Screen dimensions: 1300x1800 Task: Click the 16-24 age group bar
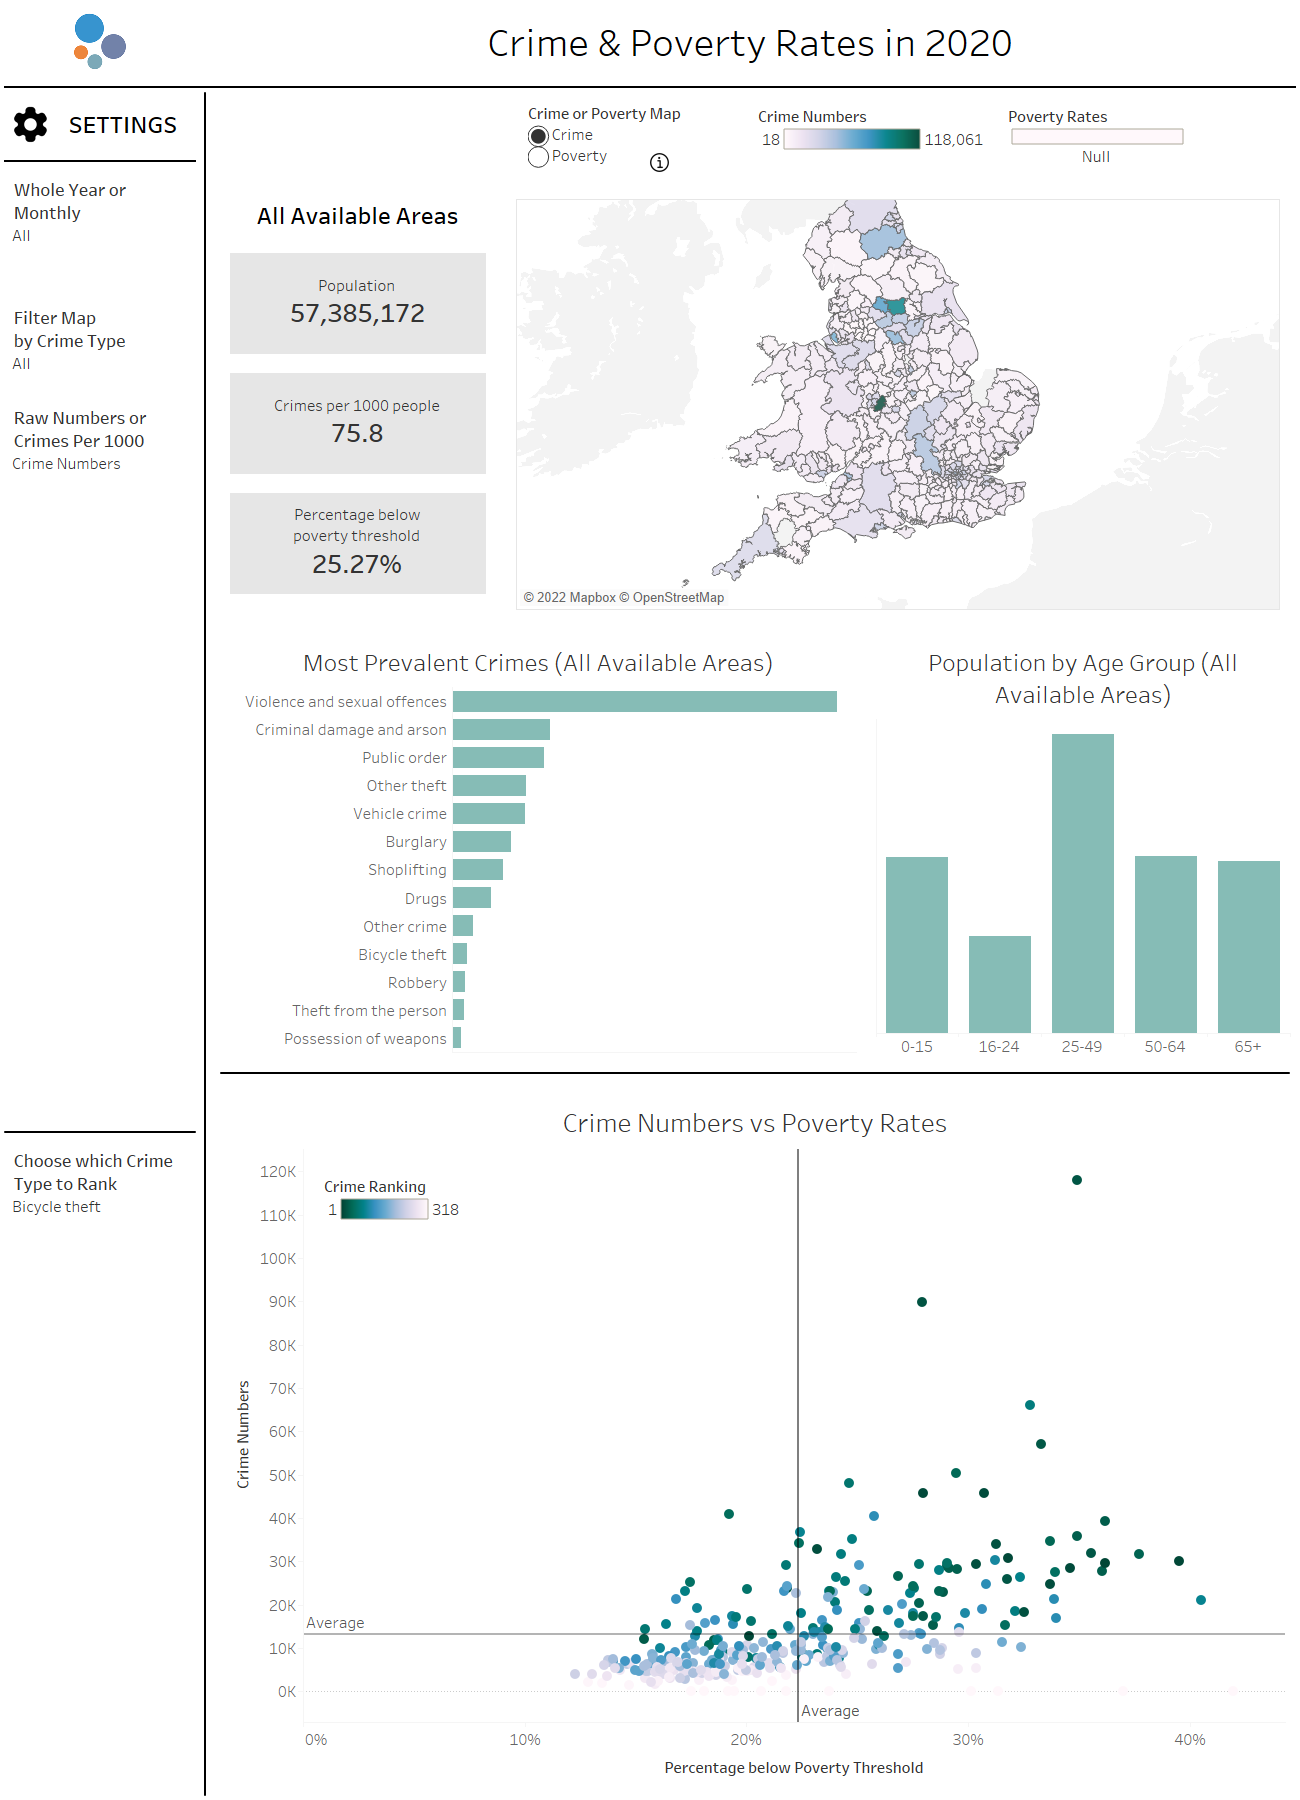click(x=999, y=984)
